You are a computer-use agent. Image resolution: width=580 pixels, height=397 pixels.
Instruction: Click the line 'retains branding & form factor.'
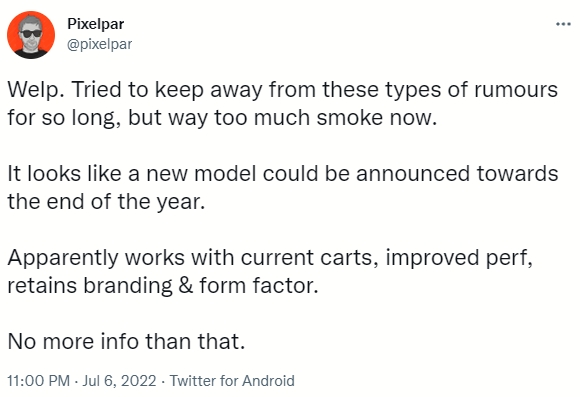click(163, 286)
